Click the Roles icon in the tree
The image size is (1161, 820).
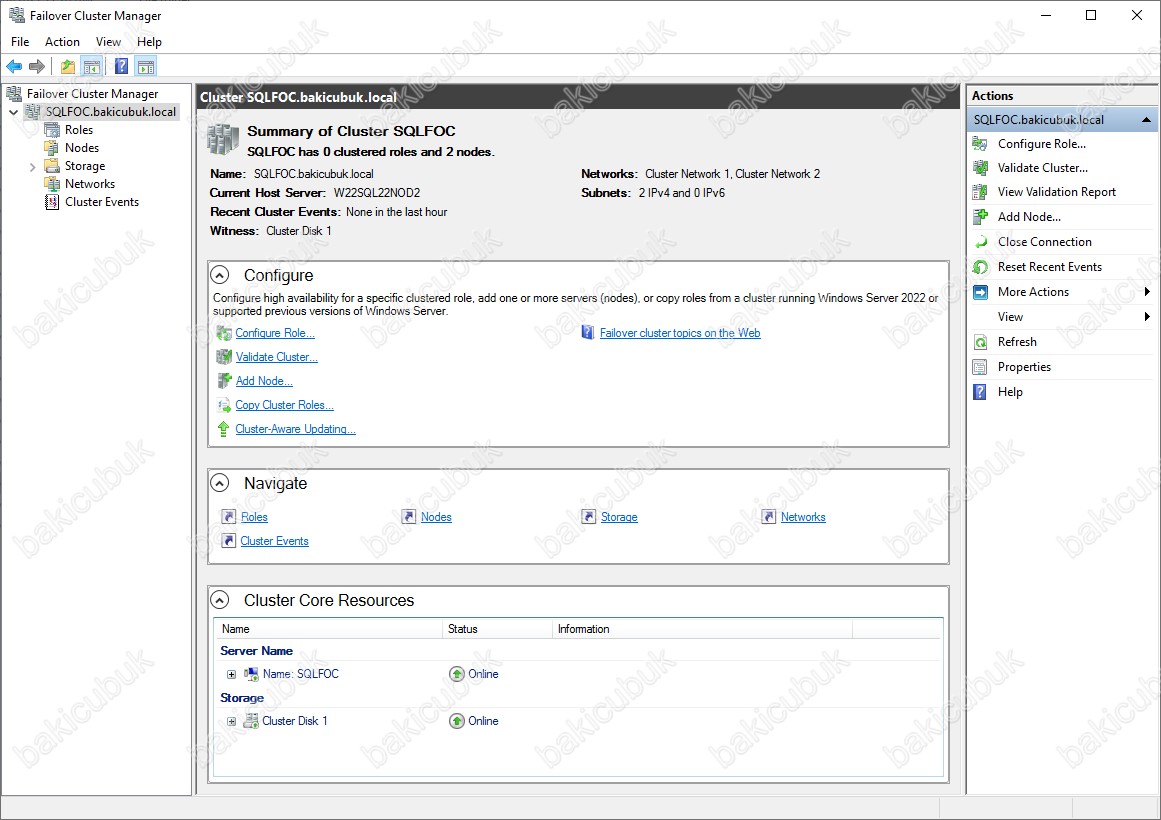[x=52, y=130]
